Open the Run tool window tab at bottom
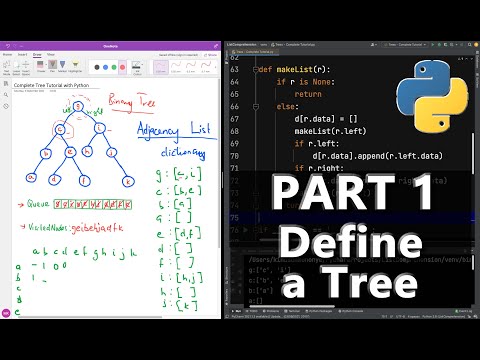Image resolution: width=480 pixels, height=360 pixels. [237, 311]
